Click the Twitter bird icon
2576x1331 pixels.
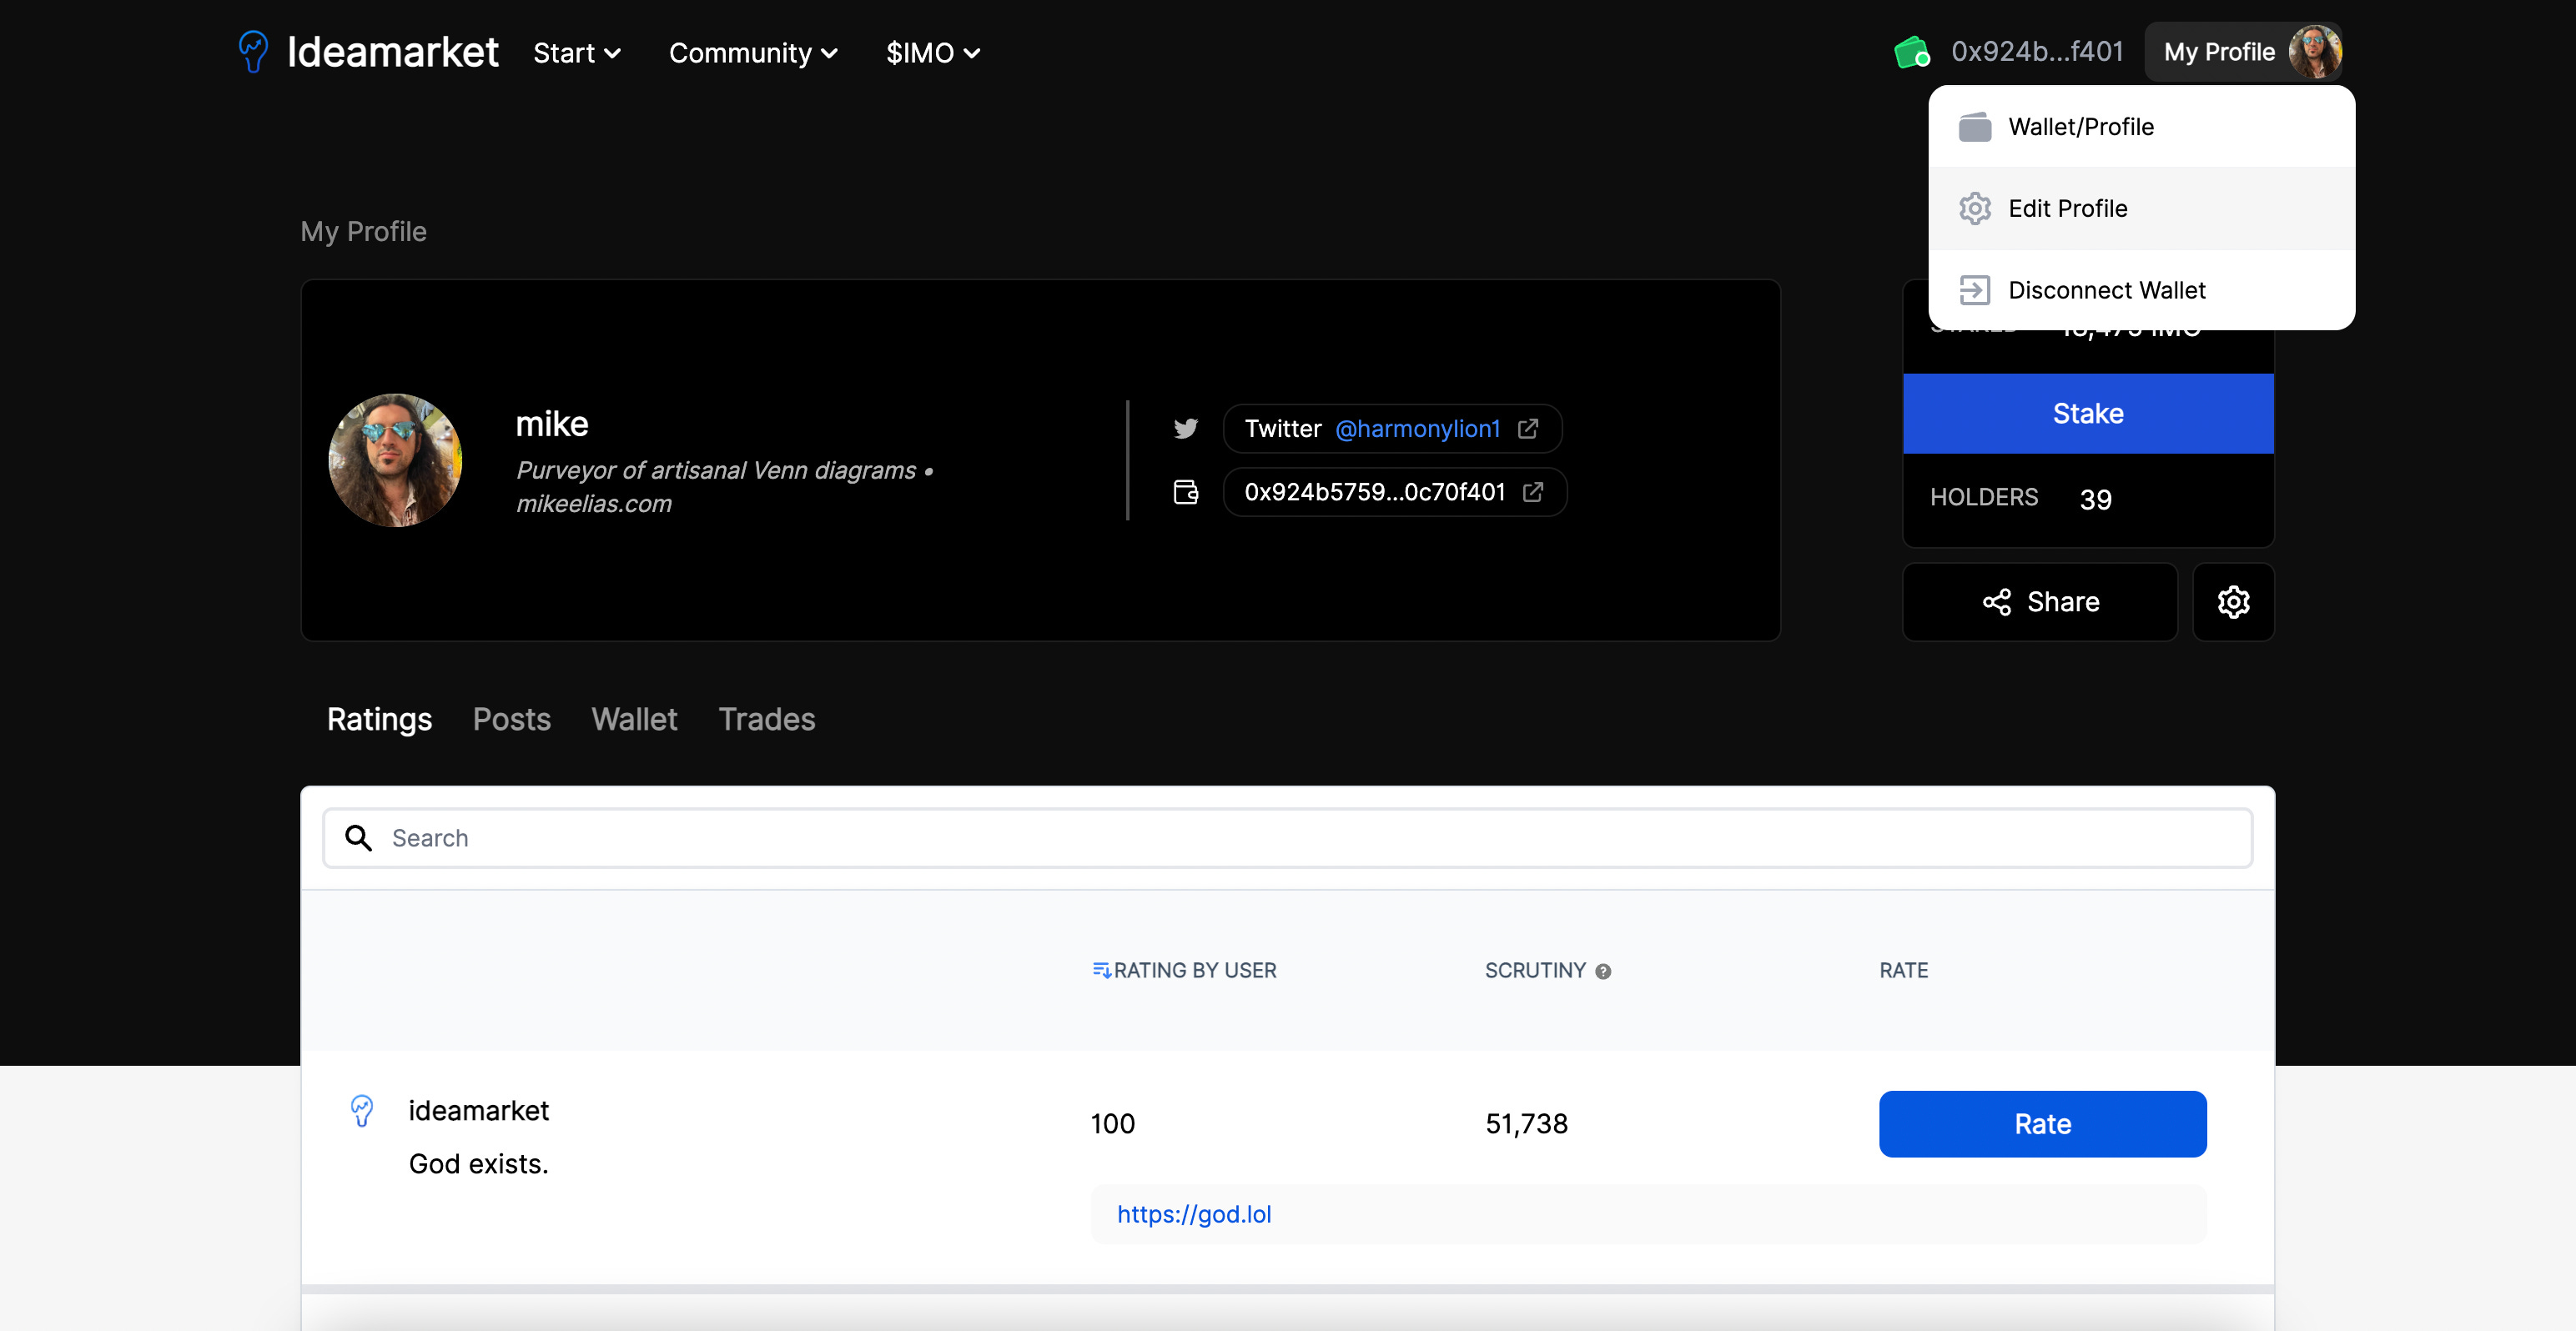[1186, 429]
